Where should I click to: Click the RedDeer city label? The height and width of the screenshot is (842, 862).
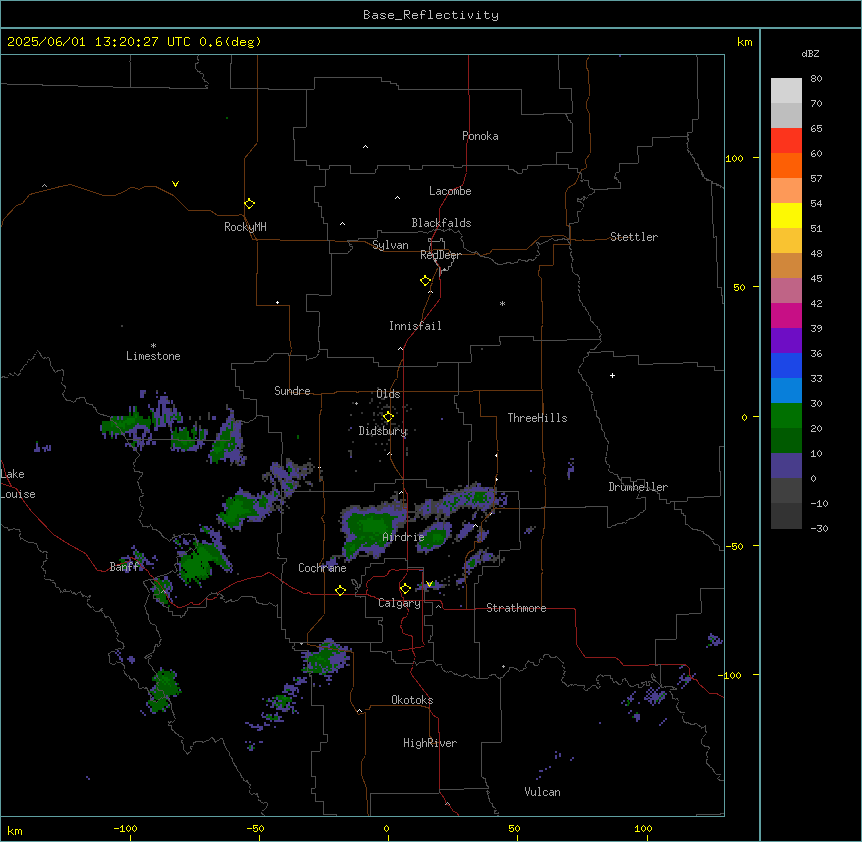pos(440,255)
